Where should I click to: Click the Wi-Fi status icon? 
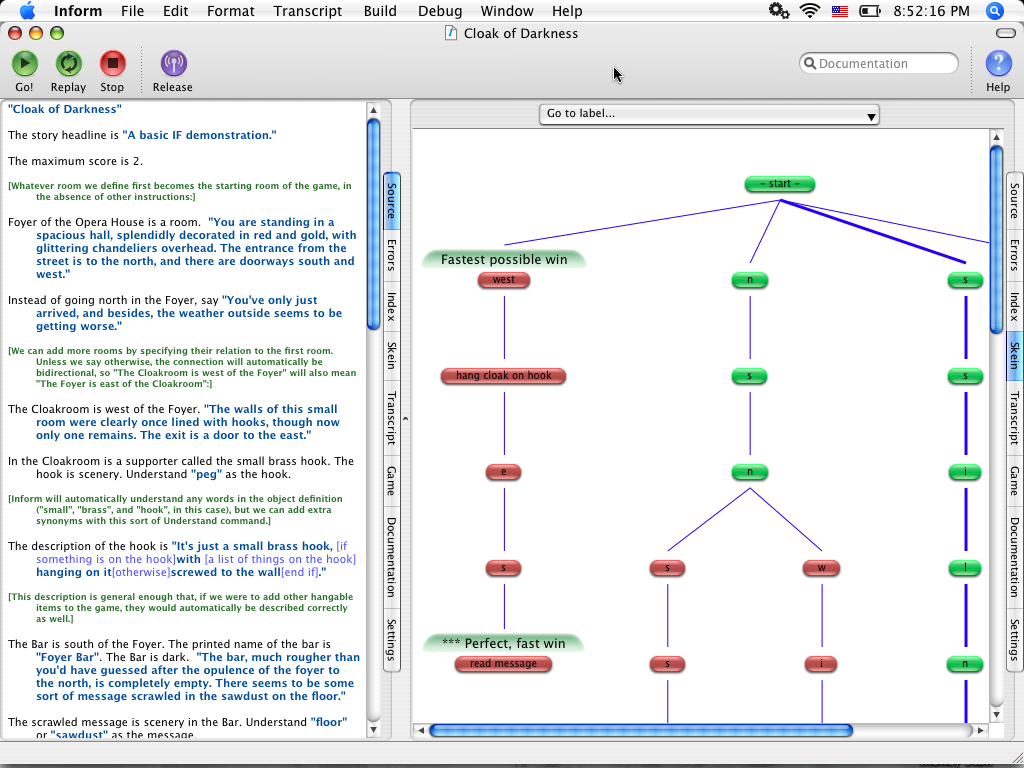[810, 10]
